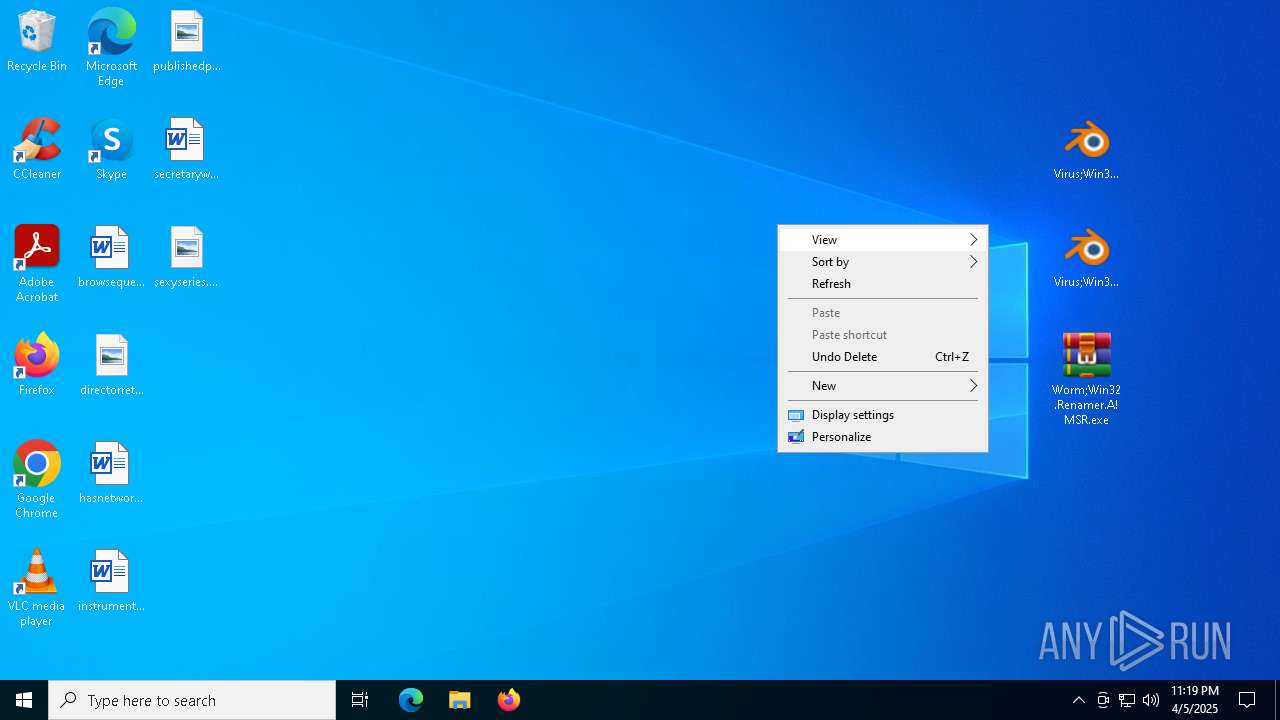This screenshot has height=720, width=1280.
Task: Open the clock showing 11:19 PM
Action: point(1195,700)
